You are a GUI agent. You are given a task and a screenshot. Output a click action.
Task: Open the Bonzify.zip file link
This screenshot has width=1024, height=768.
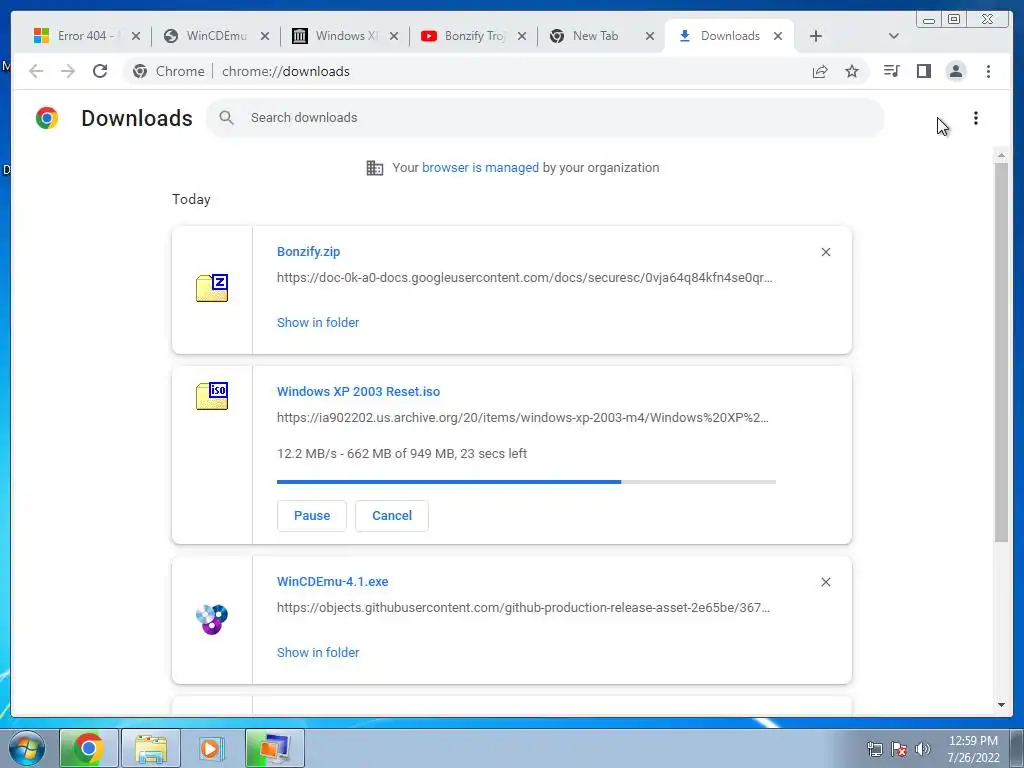(308, 251)
